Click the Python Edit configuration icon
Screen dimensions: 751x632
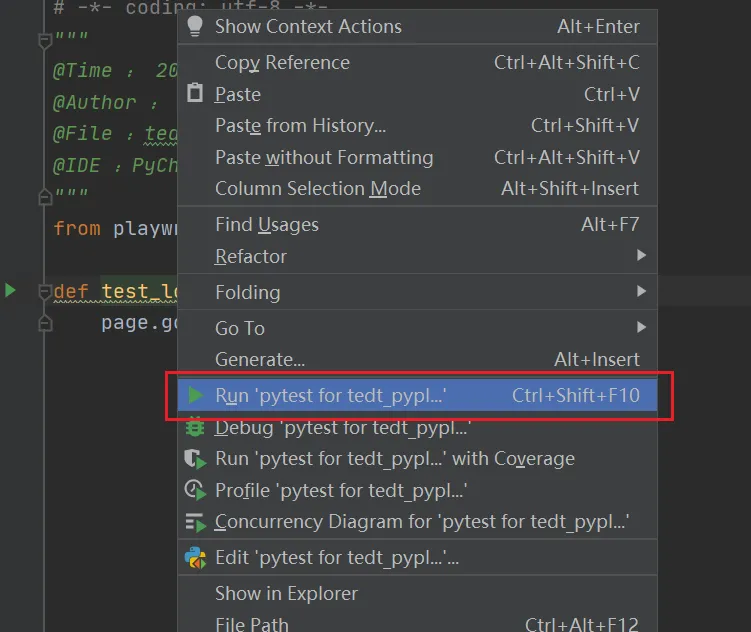[195, 558]
